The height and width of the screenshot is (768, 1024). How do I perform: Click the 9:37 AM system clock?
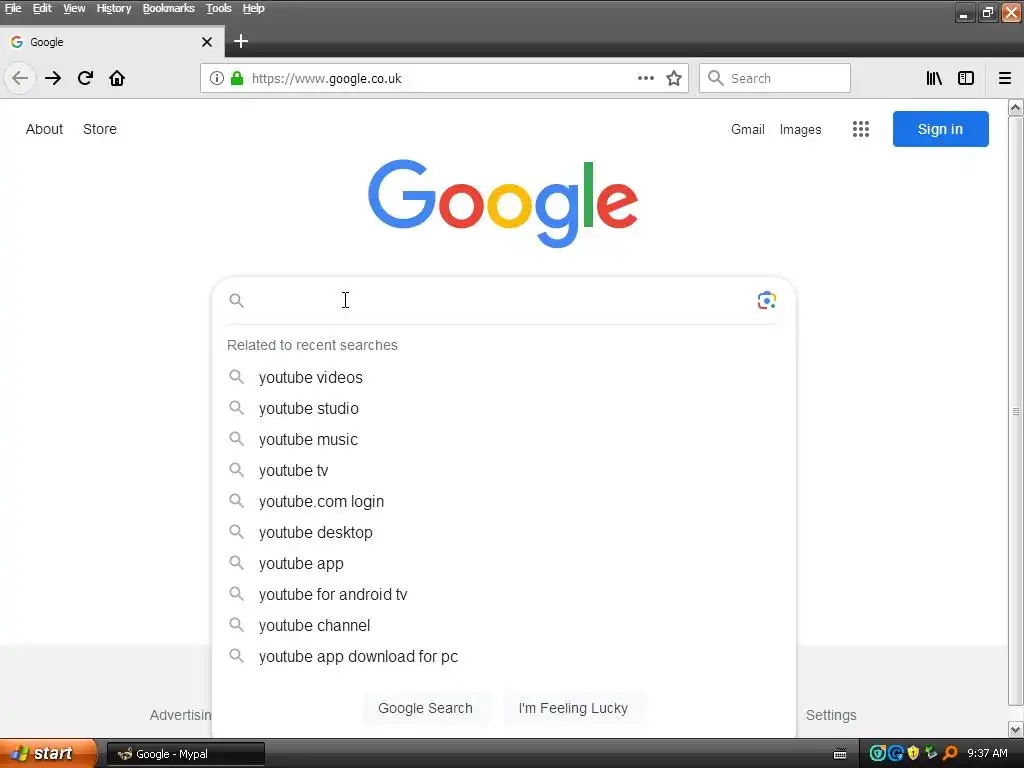point(987,754)
